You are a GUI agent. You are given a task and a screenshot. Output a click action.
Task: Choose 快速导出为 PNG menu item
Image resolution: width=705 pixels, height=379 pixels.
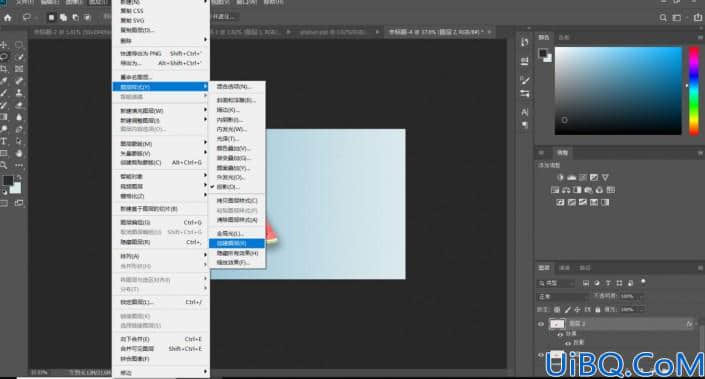click(x=161, y=54)
